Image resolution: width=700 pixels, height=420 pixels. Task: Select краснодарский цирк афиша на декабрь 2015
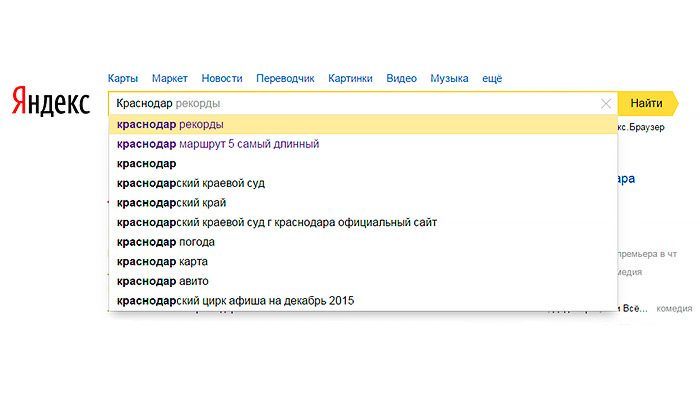coord(363,301)
